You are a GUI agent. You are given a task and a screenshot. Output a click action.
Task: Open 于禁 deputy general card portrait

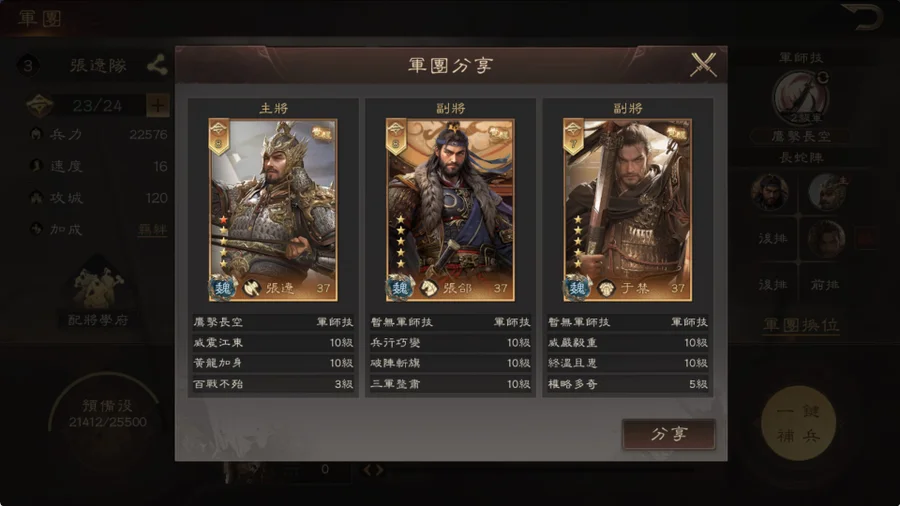point(627,210)
